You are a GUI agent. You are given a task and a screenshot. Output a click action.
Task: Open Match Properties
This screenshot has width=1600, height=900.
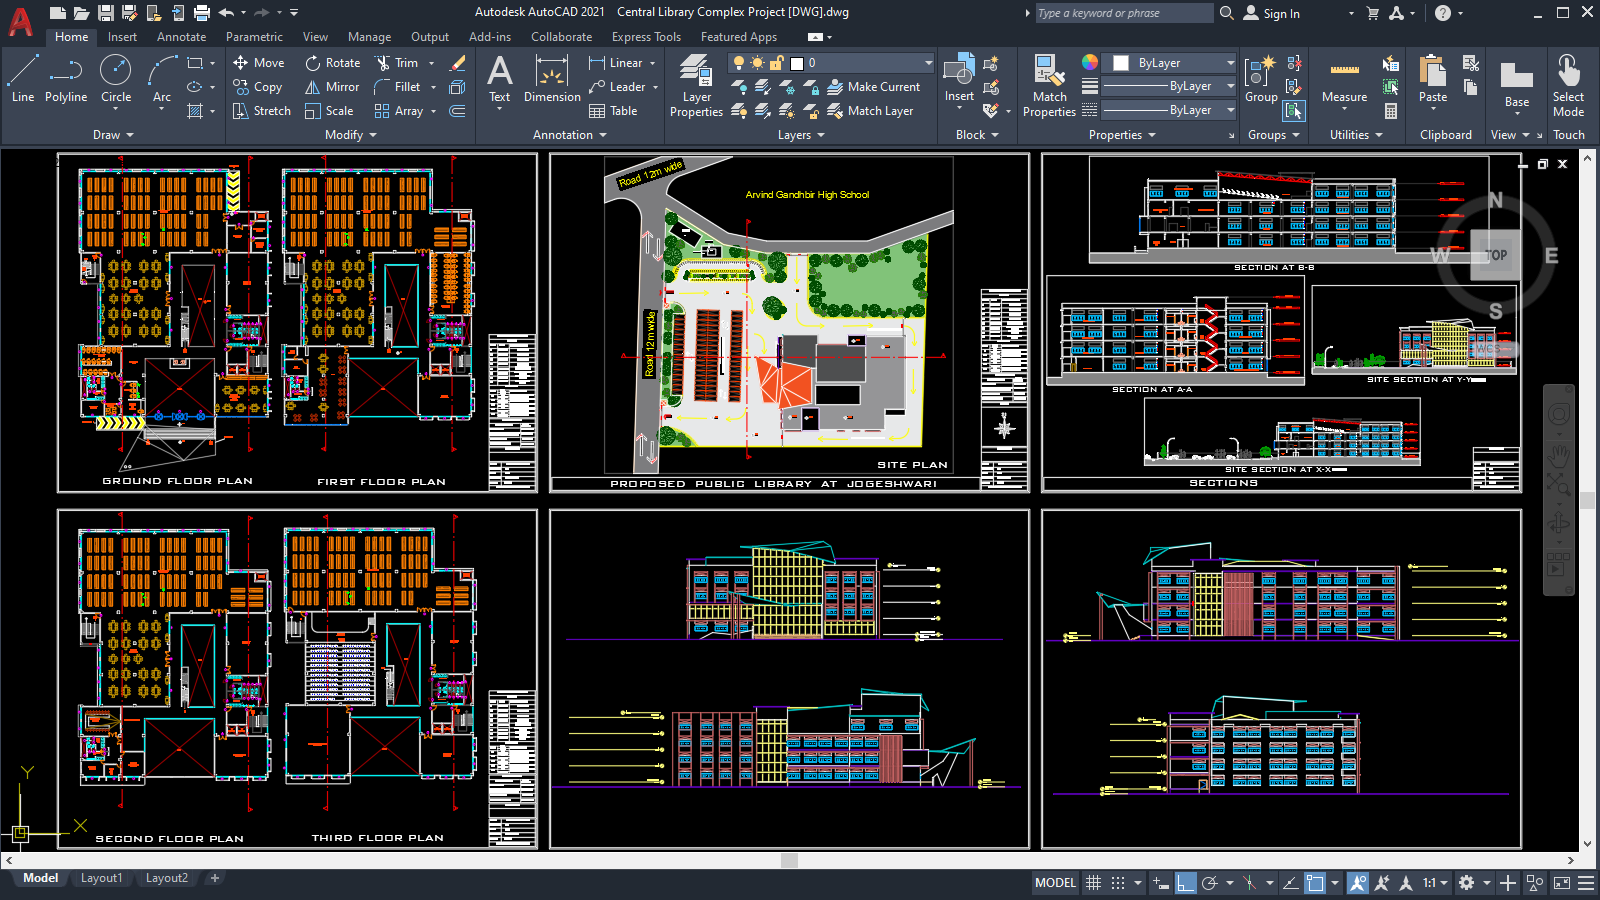click(1049, 85)
